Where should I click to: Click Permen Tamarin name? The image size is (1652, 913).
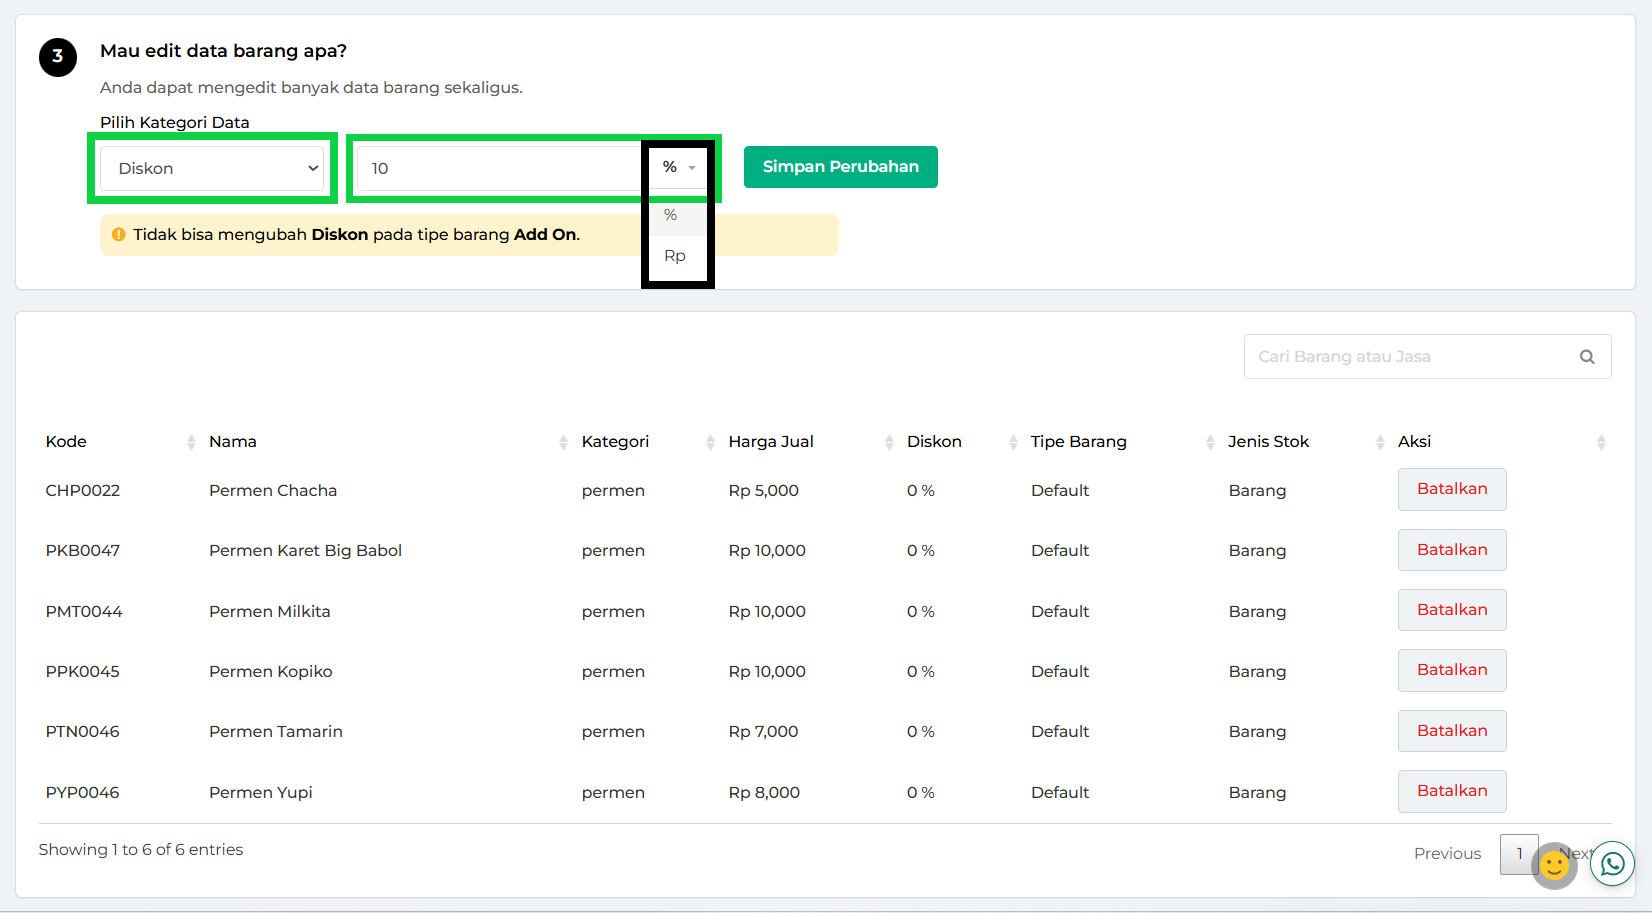[276, 732]
